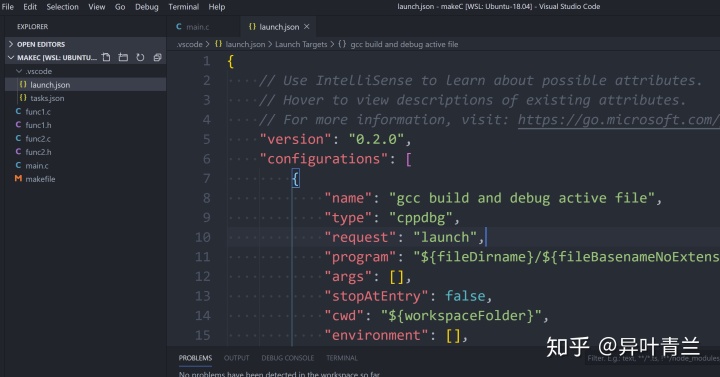
Task: Select launch.json in the explorer tree
Action: [x=86, y=84]
